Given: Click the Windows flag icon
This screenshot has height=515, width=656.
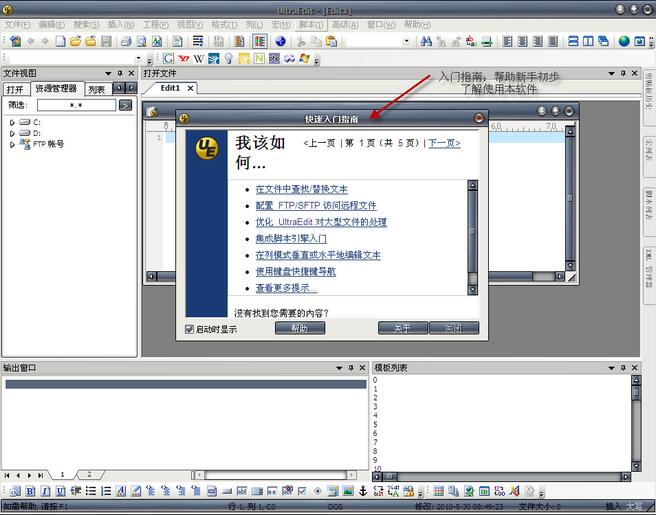Looking at the screenshot, I should coord(304,59).
